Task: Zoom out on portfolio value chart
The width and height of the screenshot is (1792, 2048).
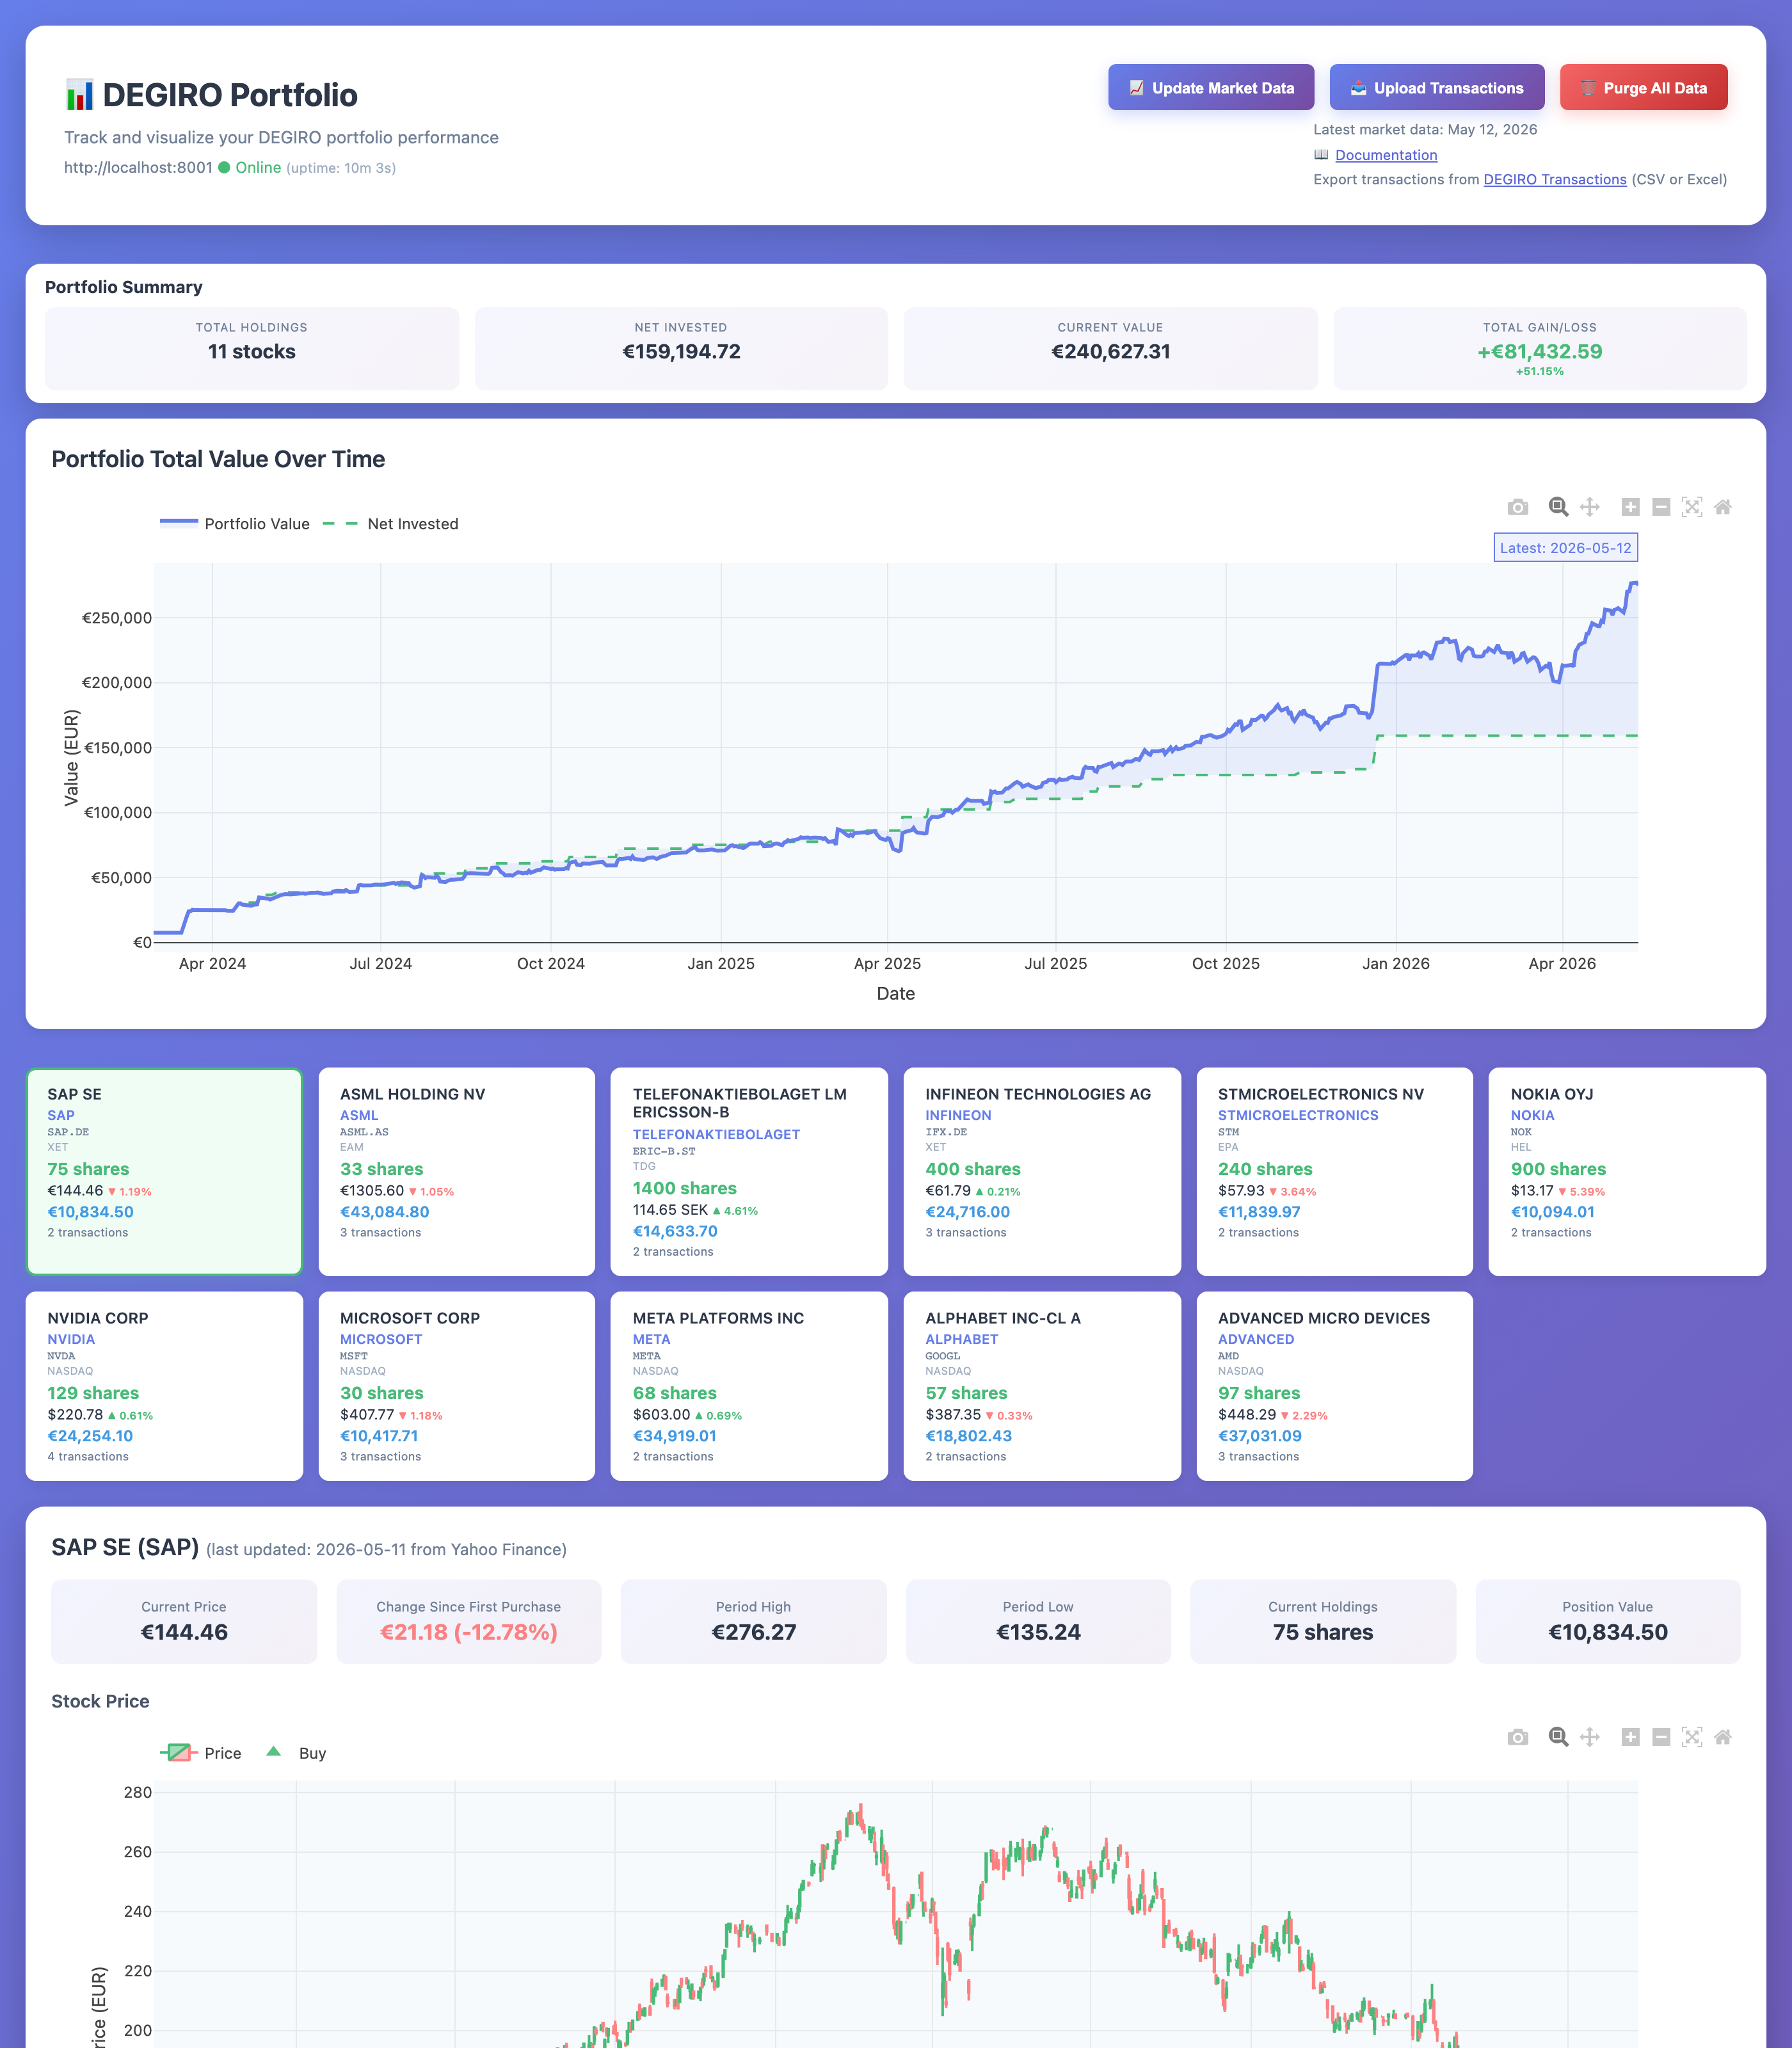Action: tap(1661, 507)
